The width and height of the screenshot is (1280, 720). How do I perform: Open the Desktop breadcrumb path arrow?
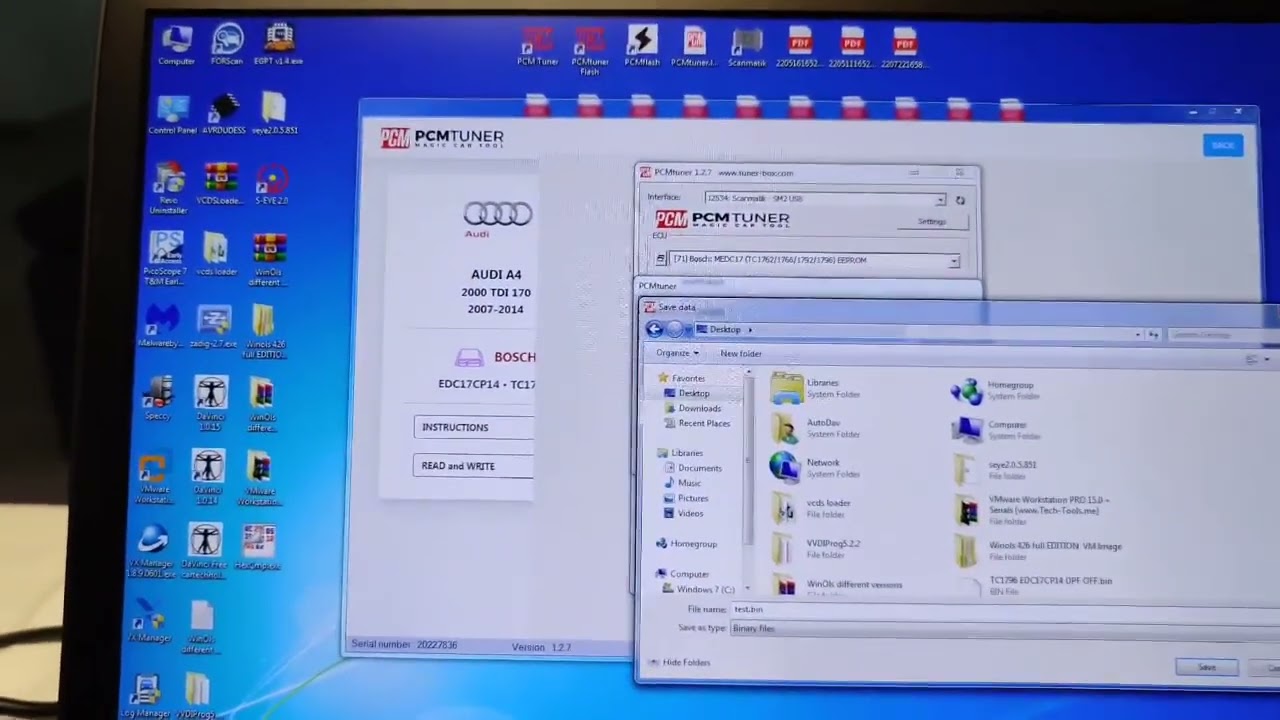click(750, 330)
